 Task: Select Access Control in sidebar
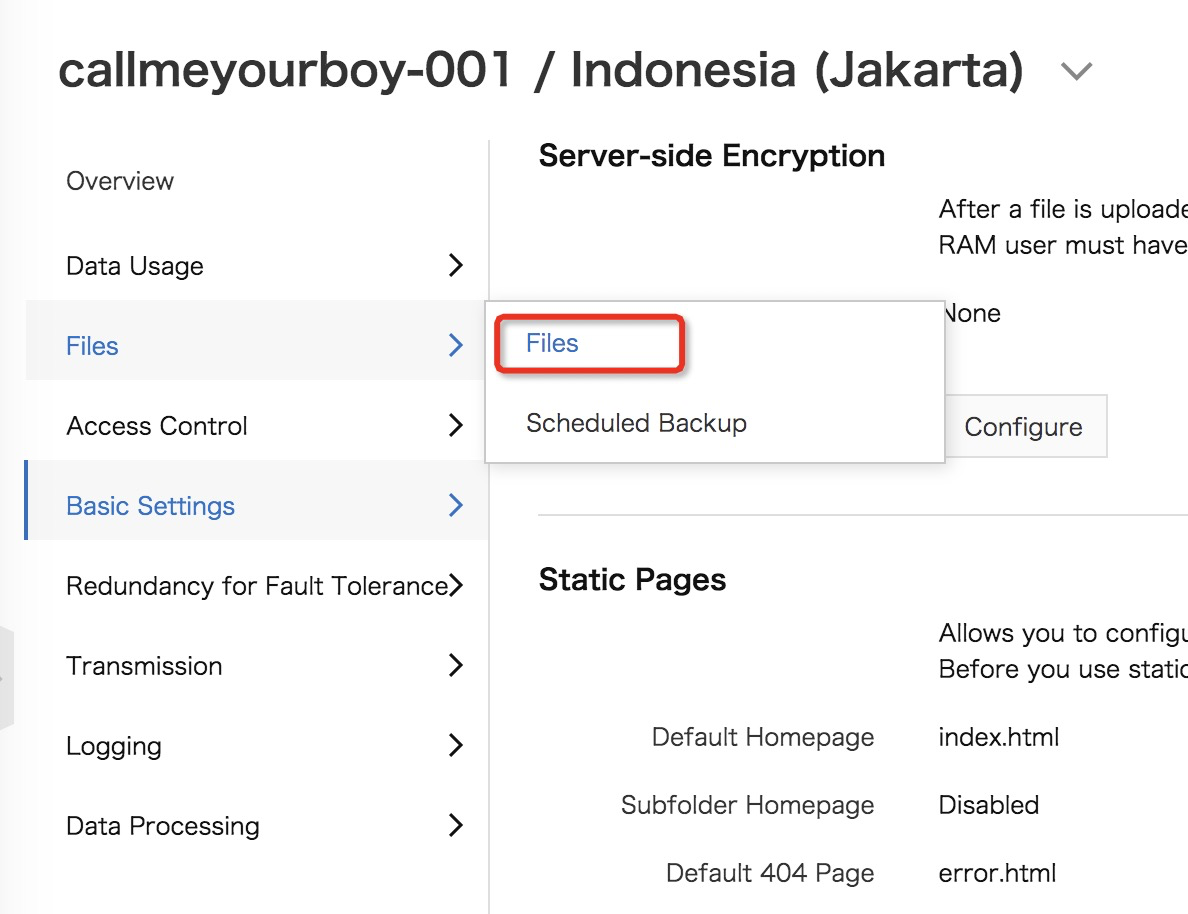157,426
